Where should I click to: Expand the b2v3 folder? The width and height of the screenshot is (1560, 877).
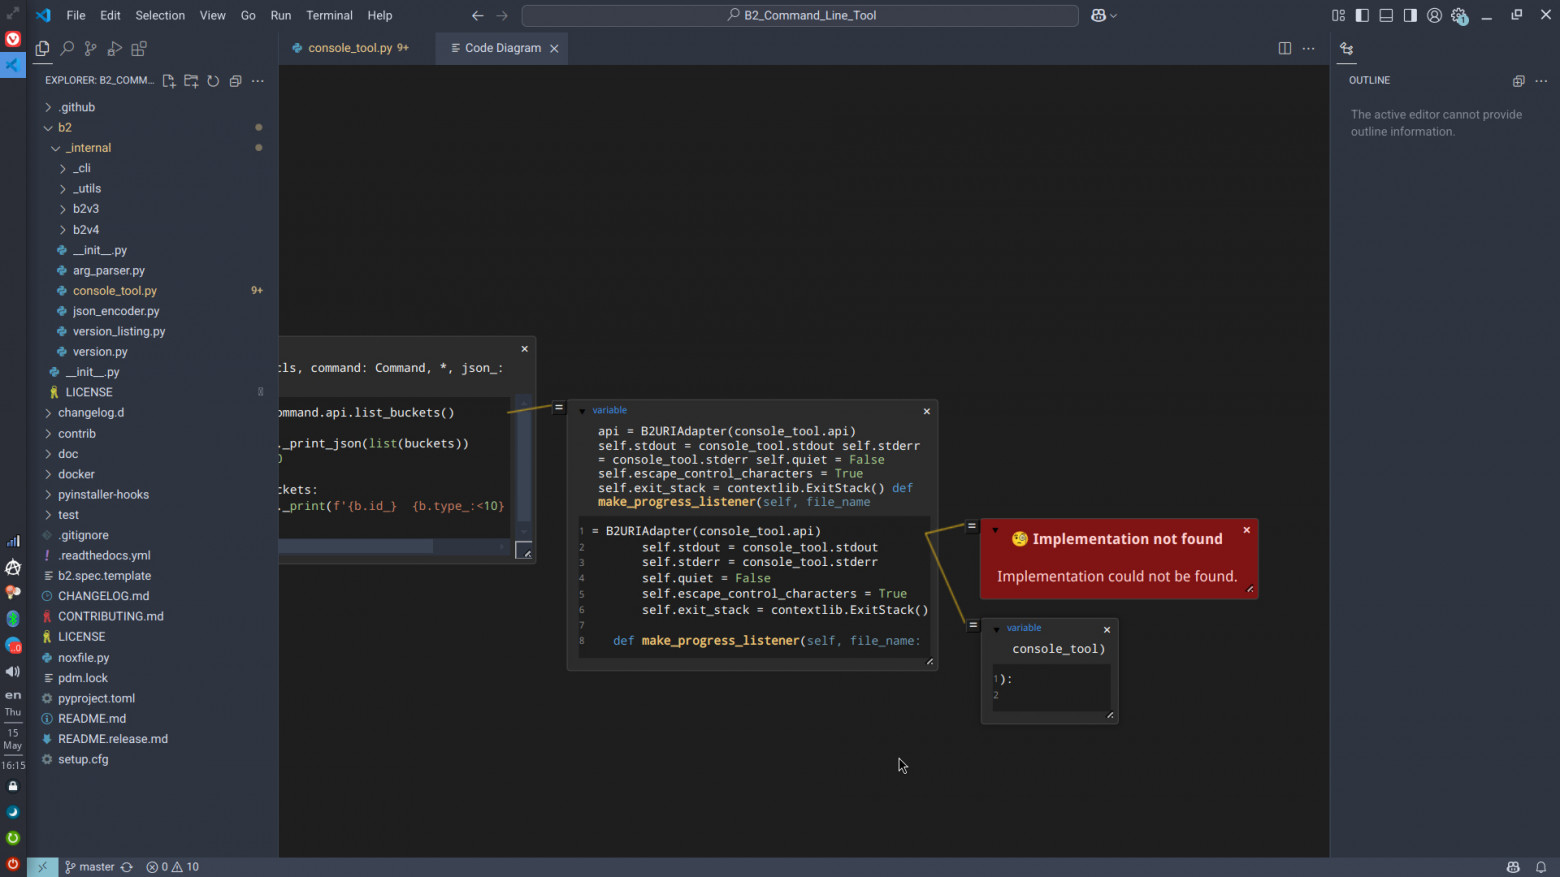[84, 208]
